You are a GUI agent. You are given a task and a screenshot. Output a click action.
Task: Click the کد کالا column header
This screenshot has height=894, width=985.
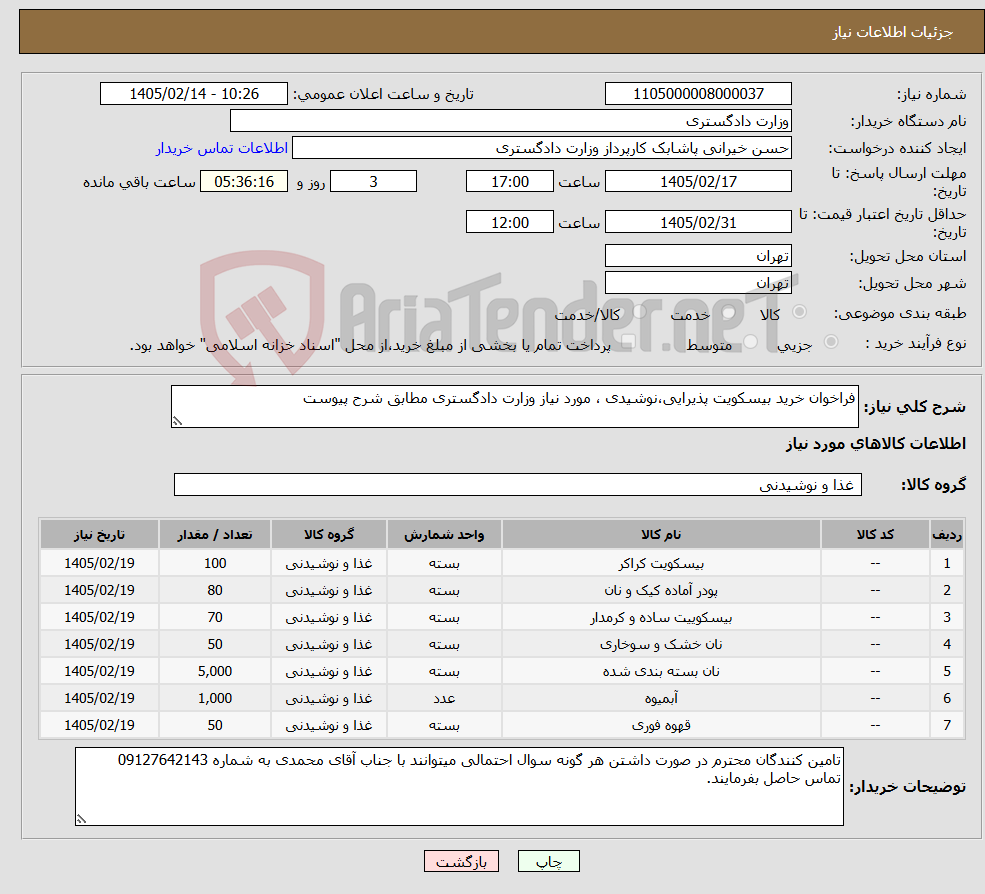click(875, 535)
